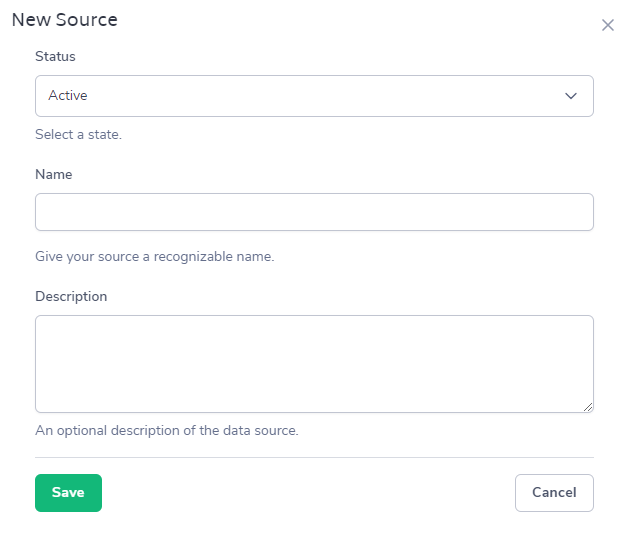Click the optional description helper text
The width and height of the screenshot is (632, 540).
(166, 431)
